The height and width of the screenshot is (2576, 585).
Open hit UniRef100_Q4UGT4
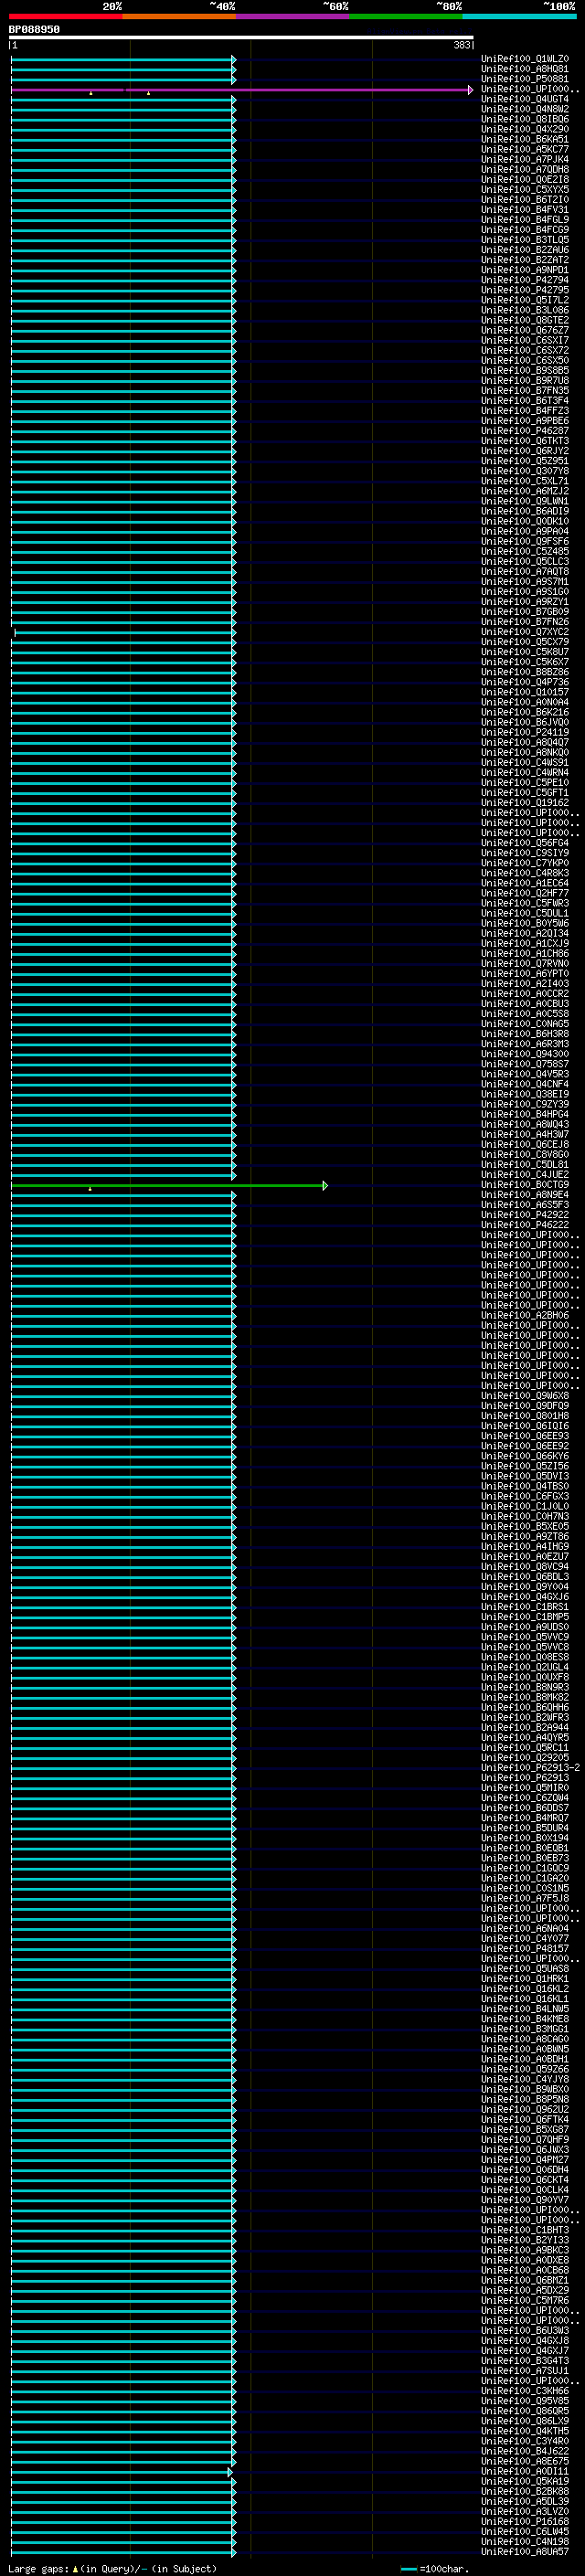[525, 99]
